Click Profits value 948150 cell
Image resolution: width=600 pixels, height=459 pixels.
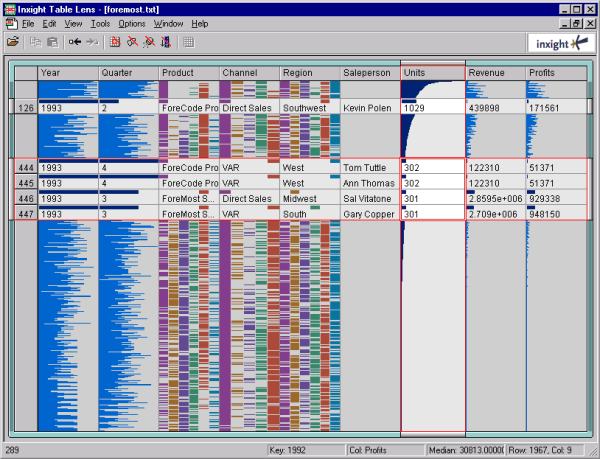click(556, 214)
